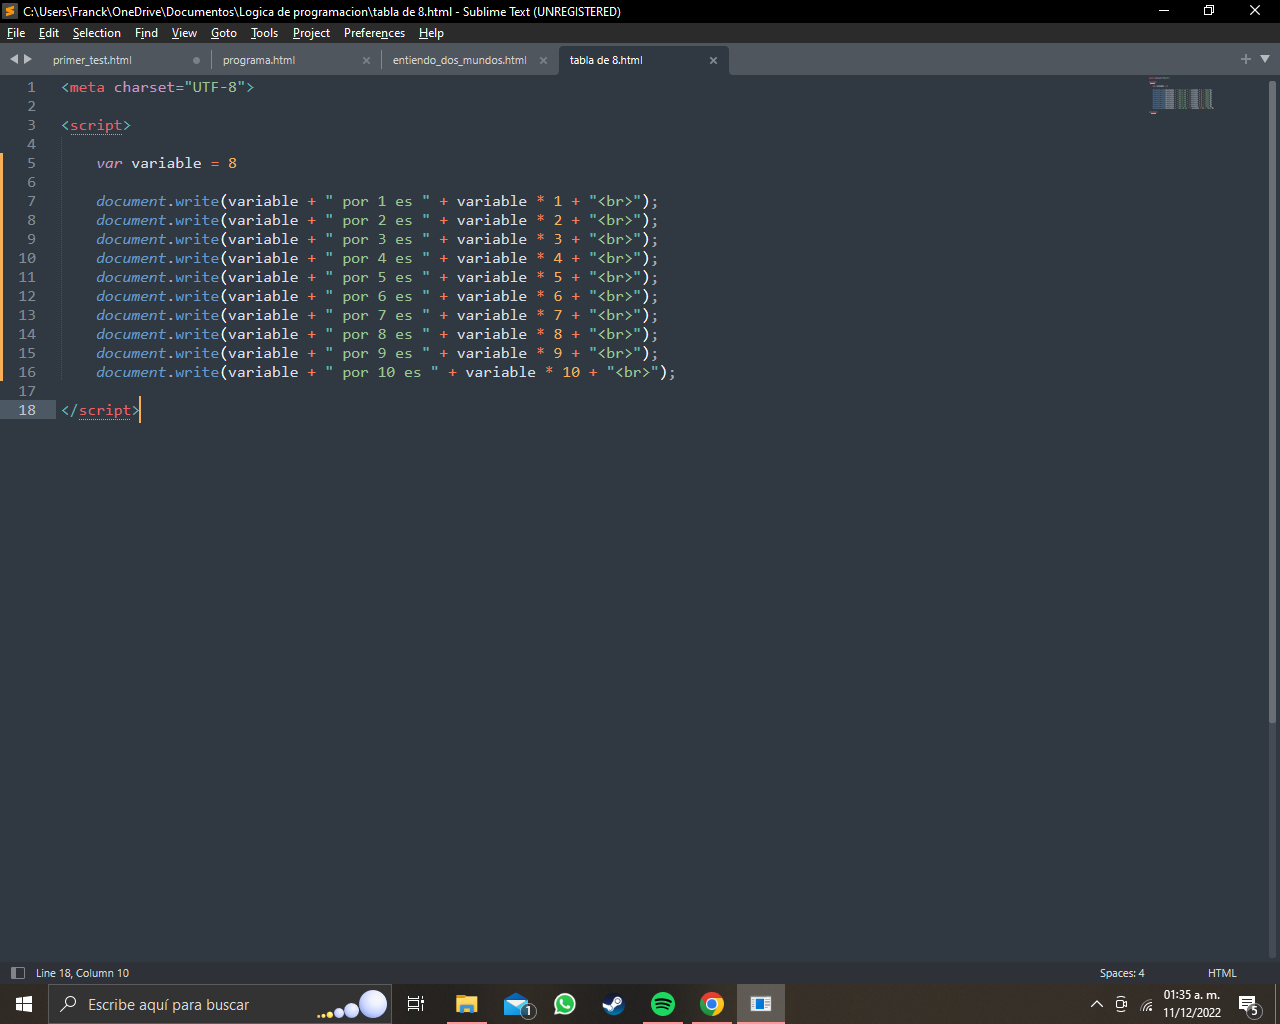The width and height of the screenshot is (1280, 1024).
Task: Minimize the Sublime Text window
Action: 1164,11
